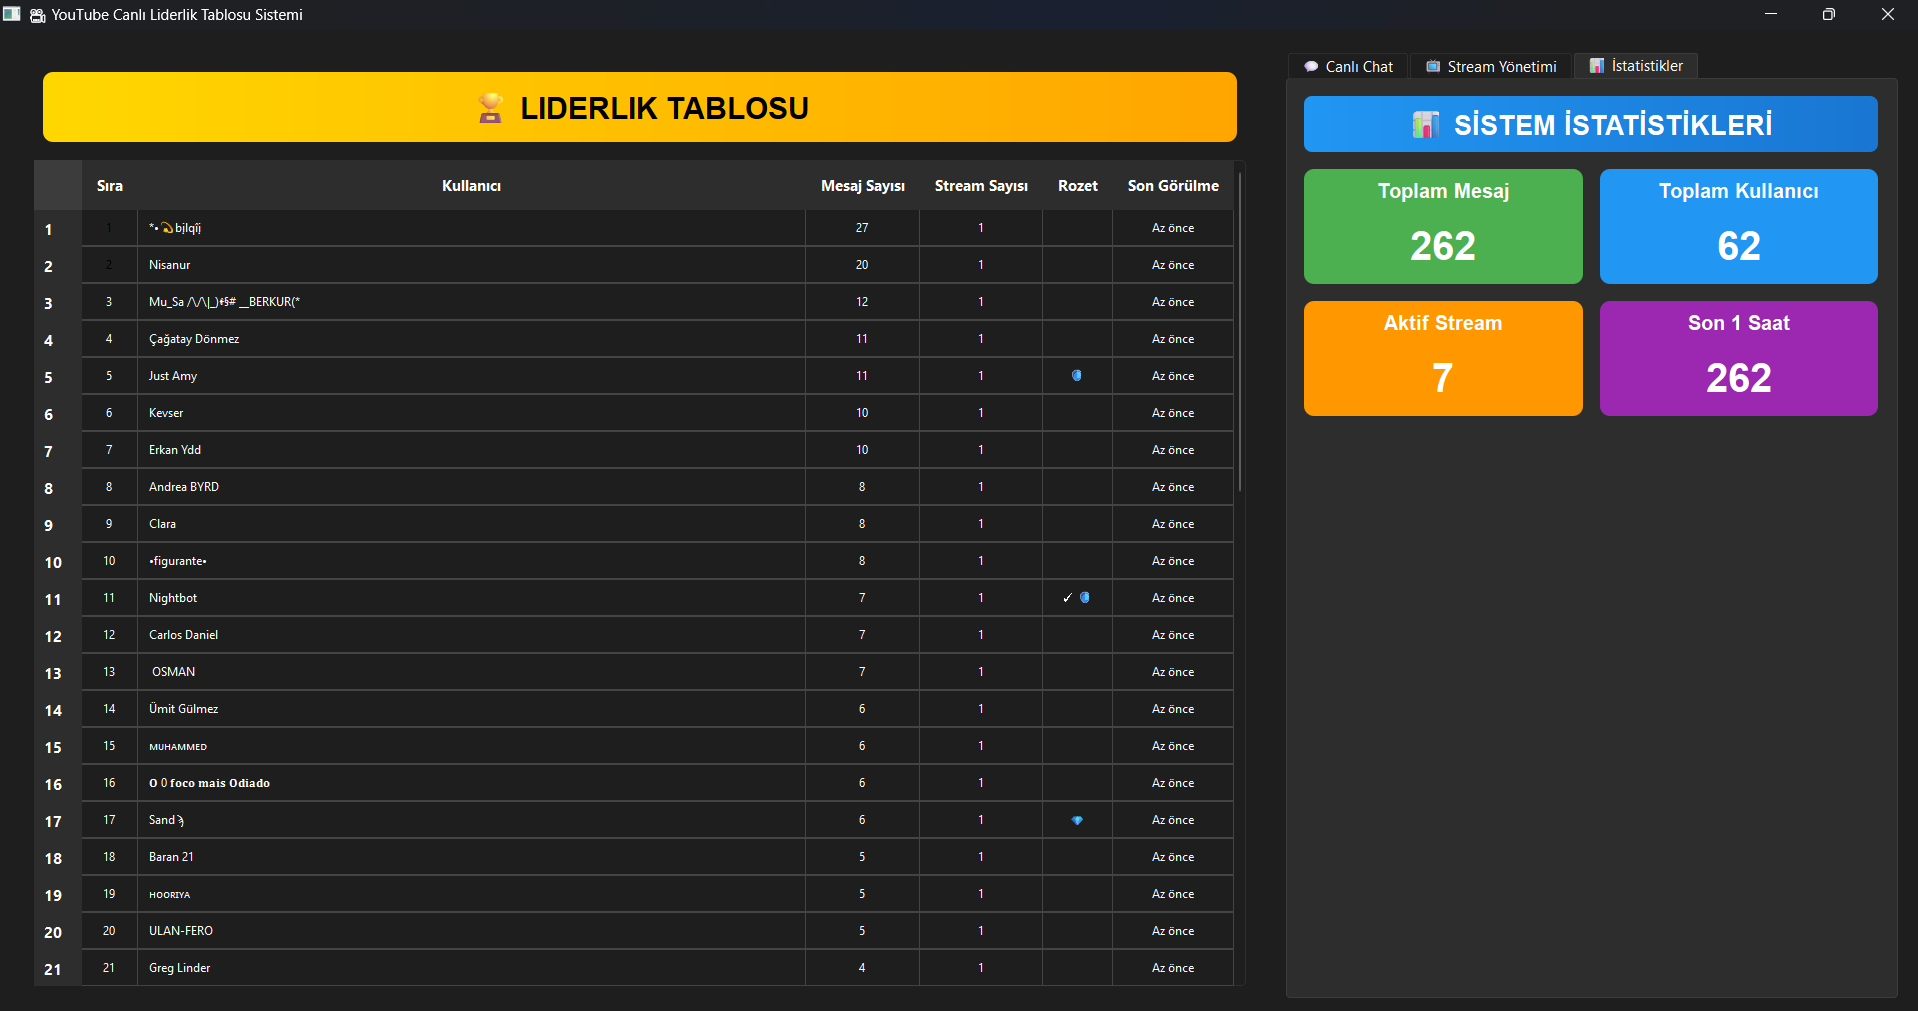This screenshot has height=1011, width=1918.
Task: Click message count 12 in Mu_Sa BERKUR row
Action: coord(862,302)
